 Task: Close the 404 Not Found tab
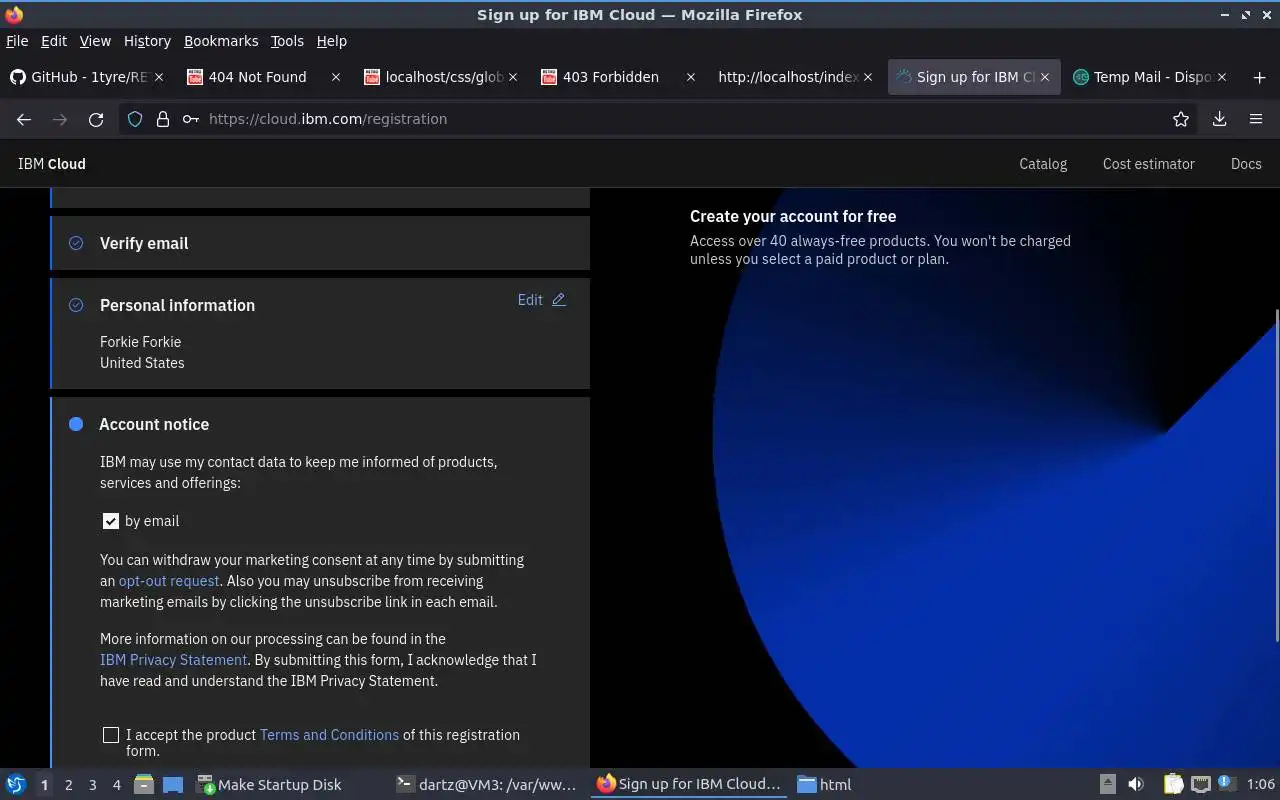[x=336, y=77]
